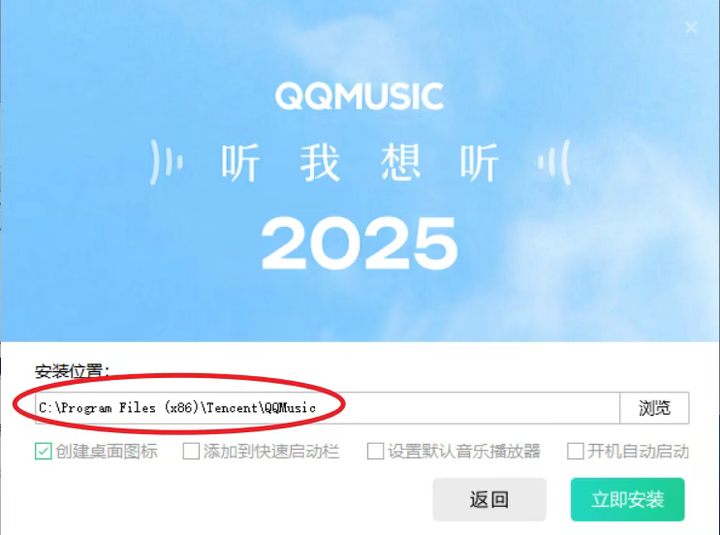The width and height of the screenshot is (720, 535).
Task: Open folder picker with 浏览 button
Action: click(x=654, y=408)
